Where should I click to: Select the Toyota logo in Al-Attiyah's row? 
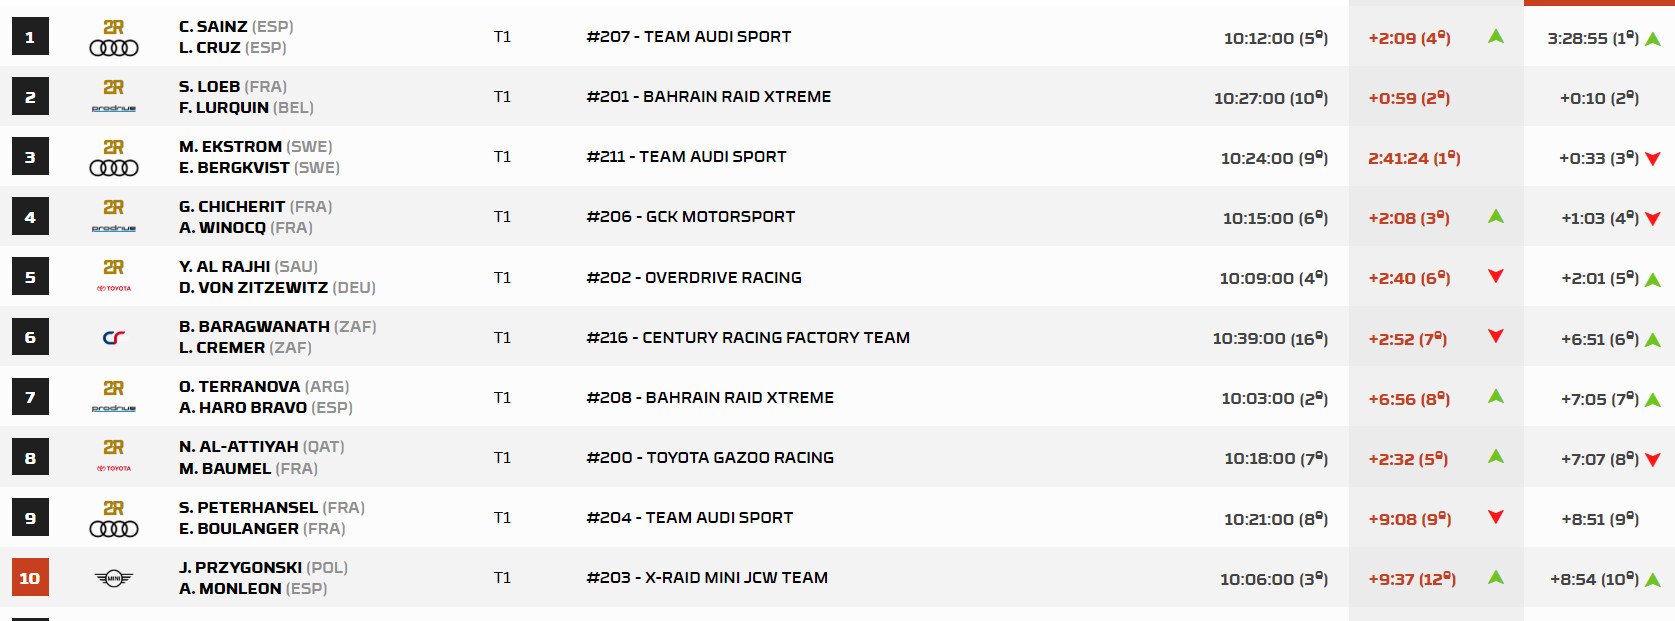(114, 468)
